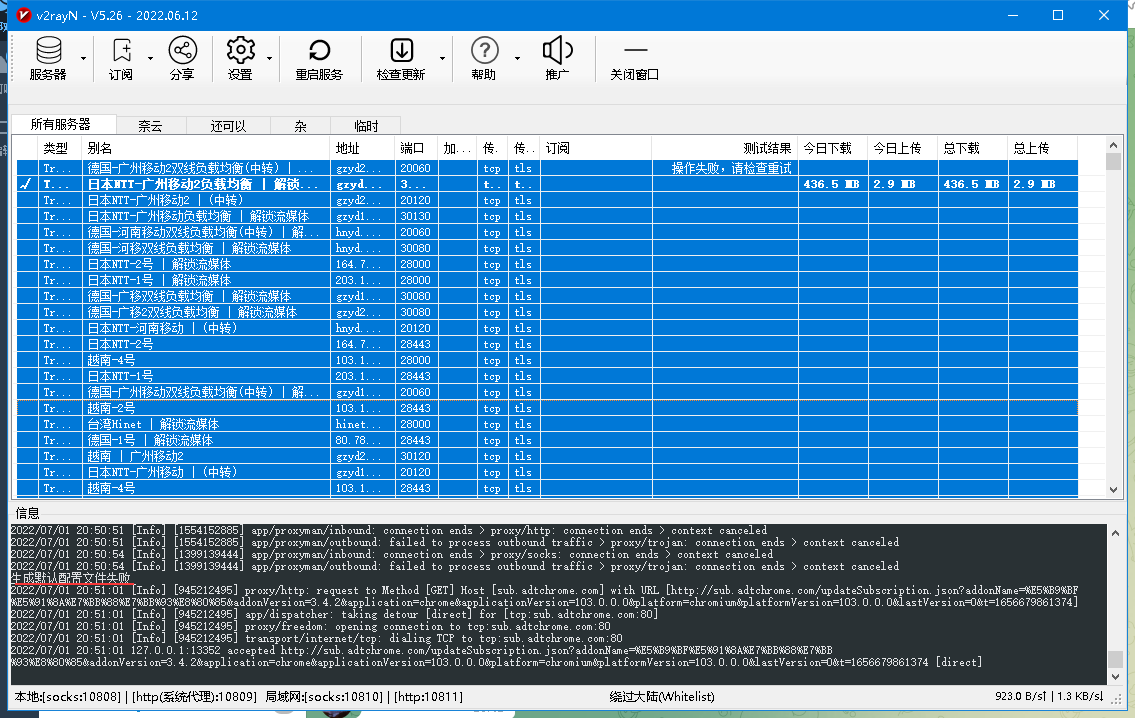
Task: Click log panel scrollbar up arrow
Action: pyautogui.click(x=1115, y=533)
